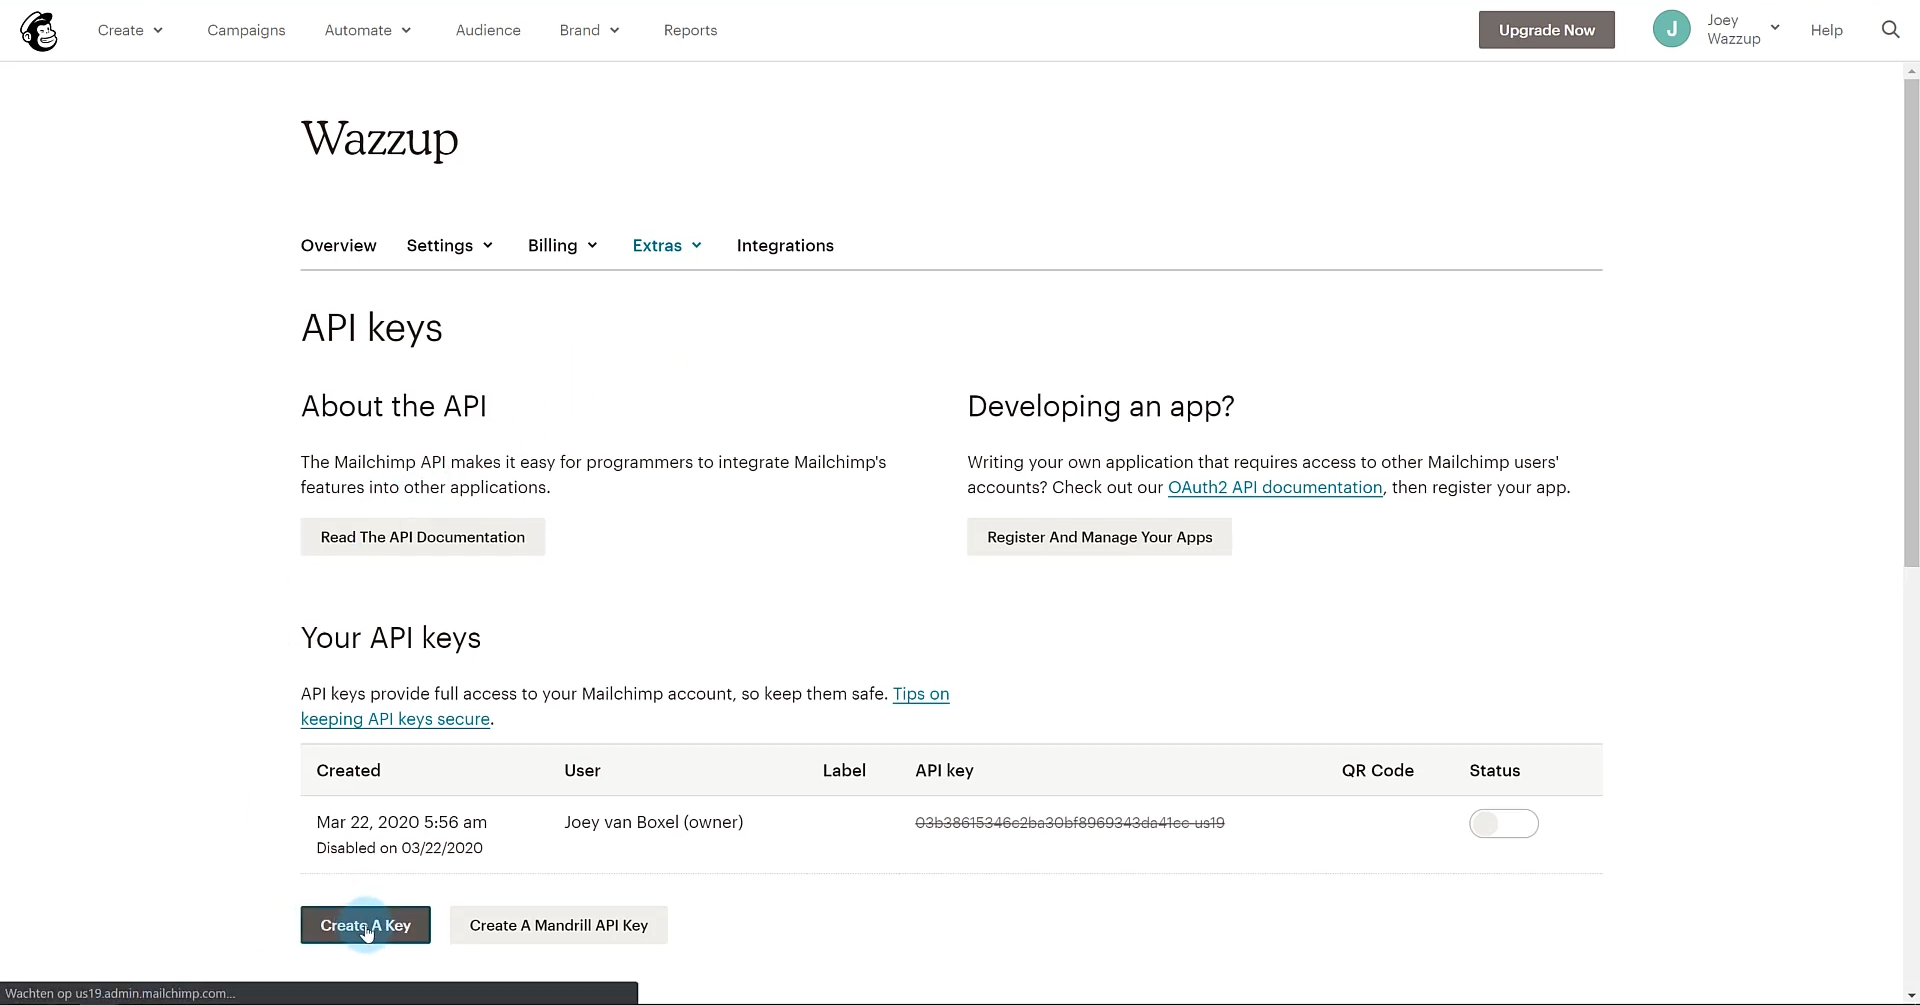Image resolution: width=1920 pixels, height=1005 pixels.
Task: Switch to the Integrations tab
Action: (785, 246)
